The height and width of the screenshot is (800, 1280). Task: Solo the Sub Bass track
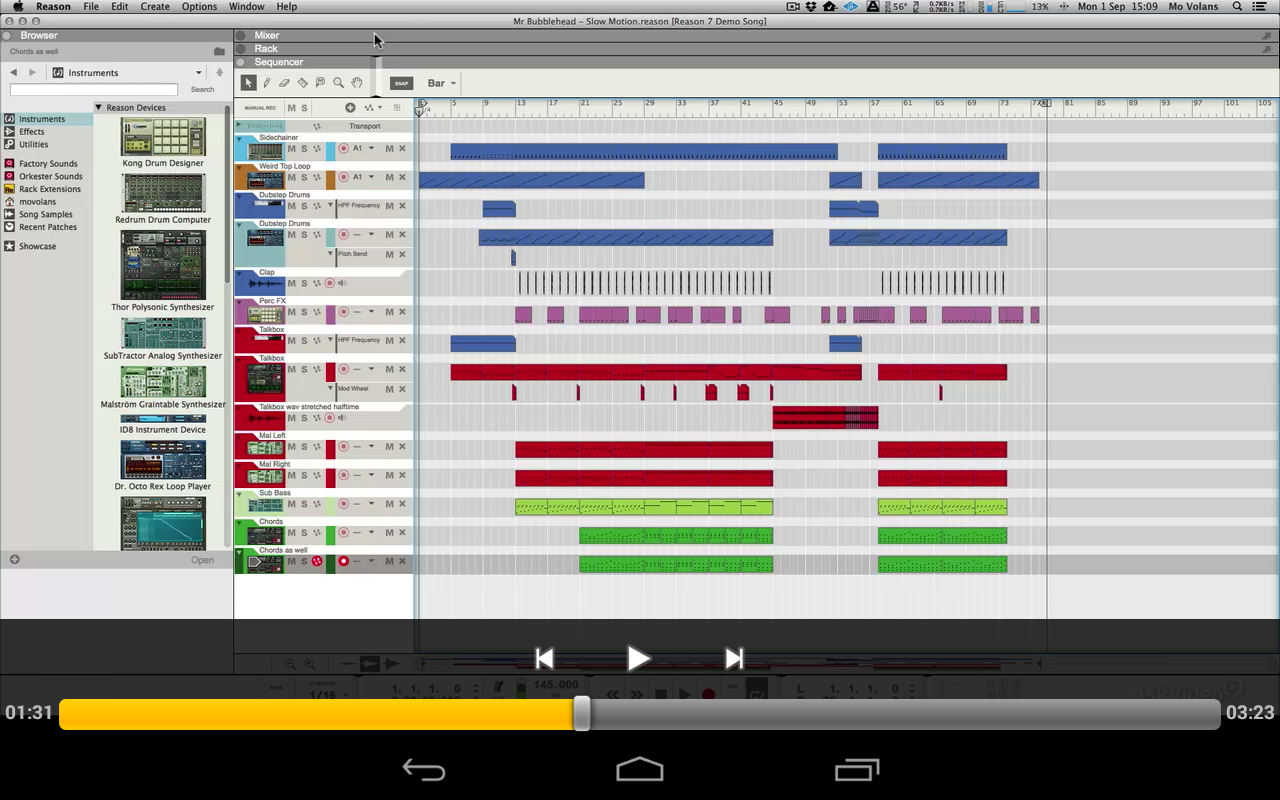(x=304, y=504)
